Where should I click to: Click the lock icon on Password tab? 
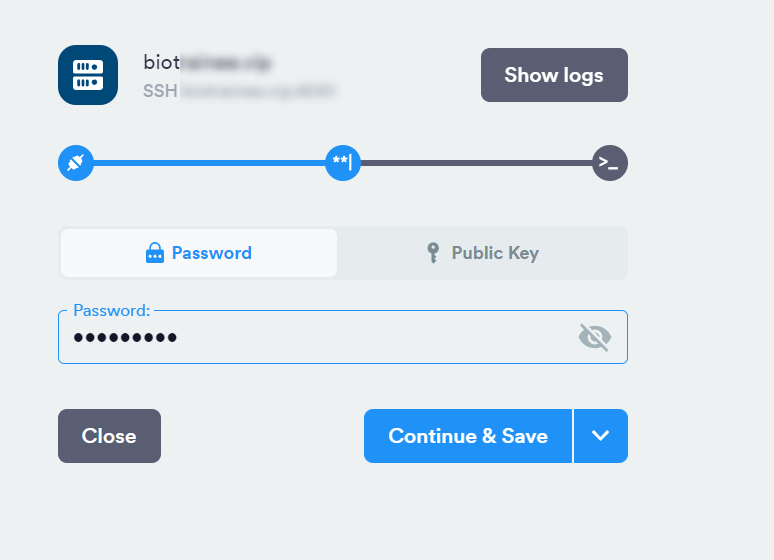[155, 253]
